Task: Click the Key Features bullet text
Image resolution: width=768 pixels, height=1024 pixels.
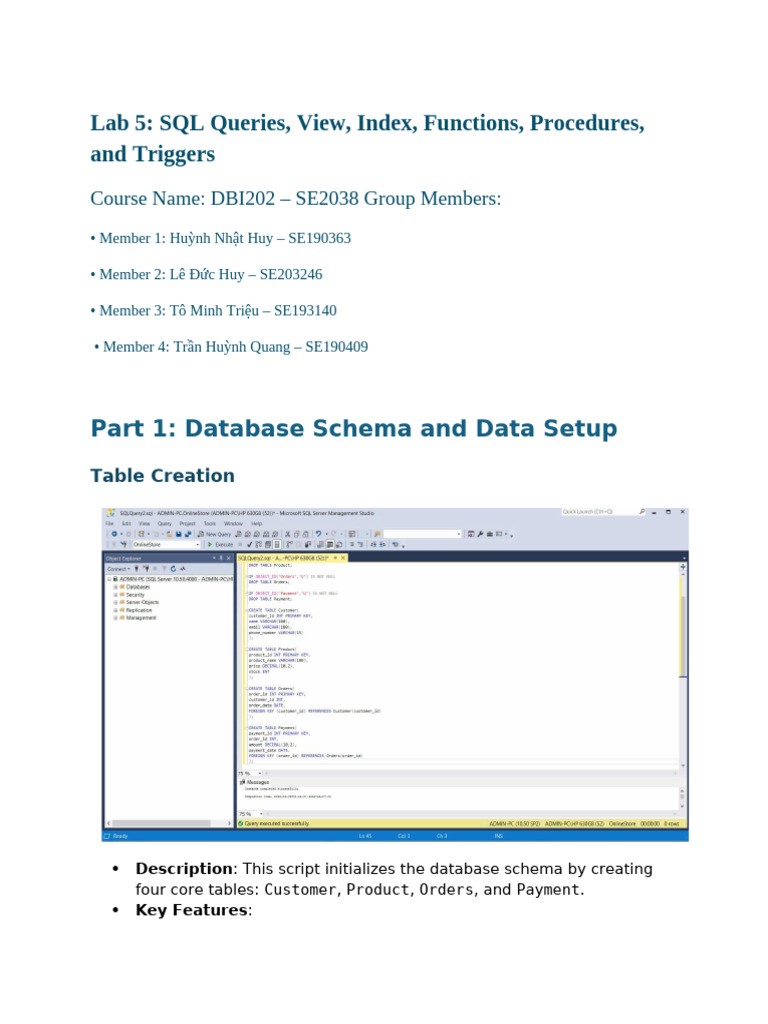Action: click(193, 910)
